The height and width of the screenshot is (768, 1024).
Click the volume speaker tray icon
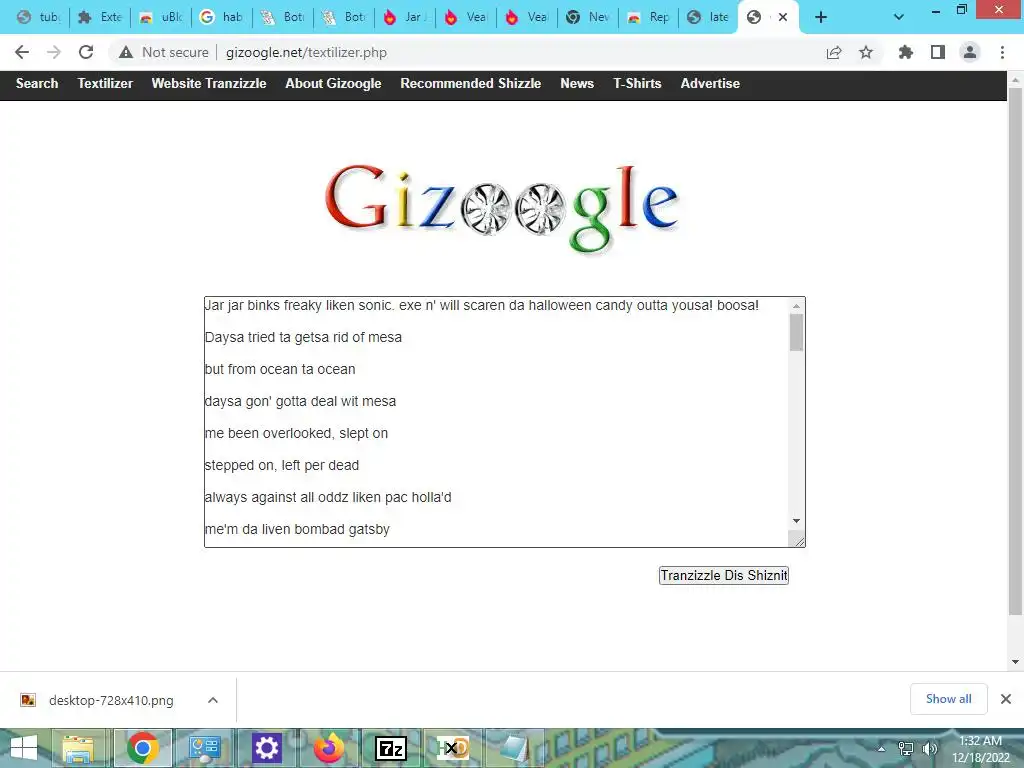pyautogui.click(x=929, y=748)
